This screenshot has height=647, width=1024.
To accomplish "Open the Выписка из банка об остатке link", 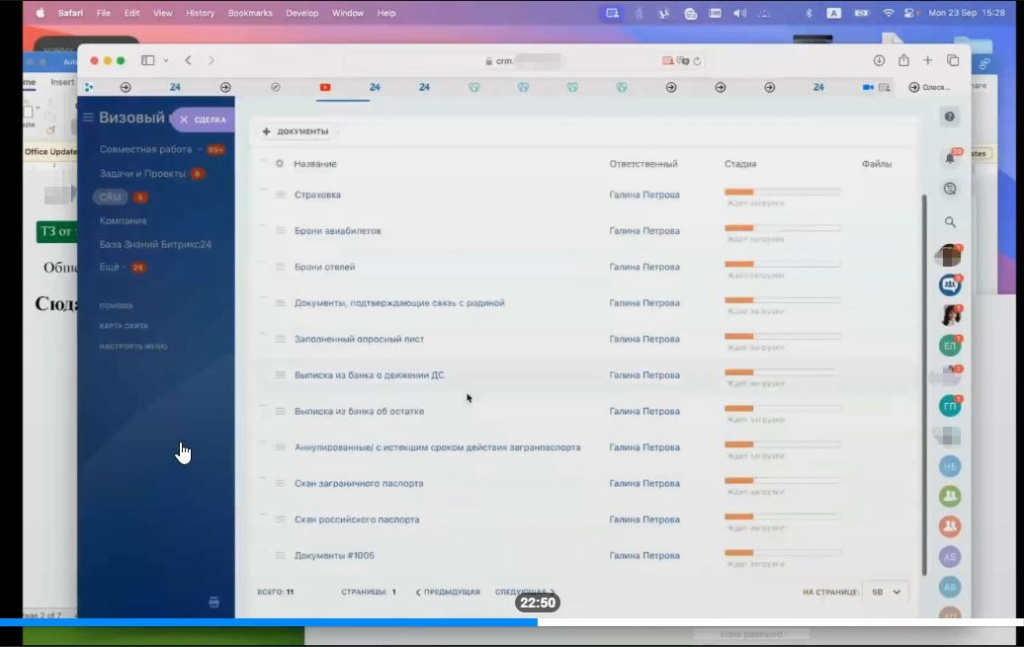I will click(x=359, y=411).
